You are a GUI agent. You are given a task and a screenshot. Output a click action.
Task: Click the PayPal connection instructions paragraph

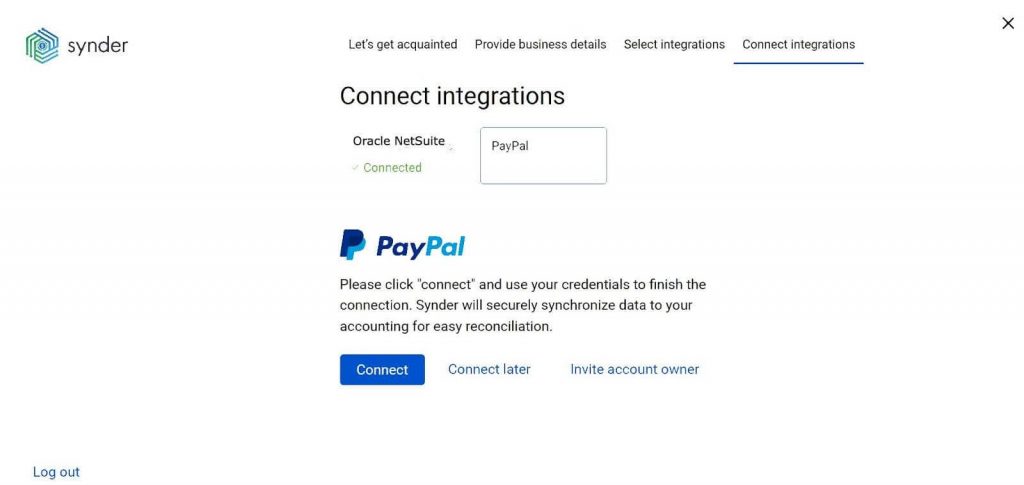pos(522,306)
